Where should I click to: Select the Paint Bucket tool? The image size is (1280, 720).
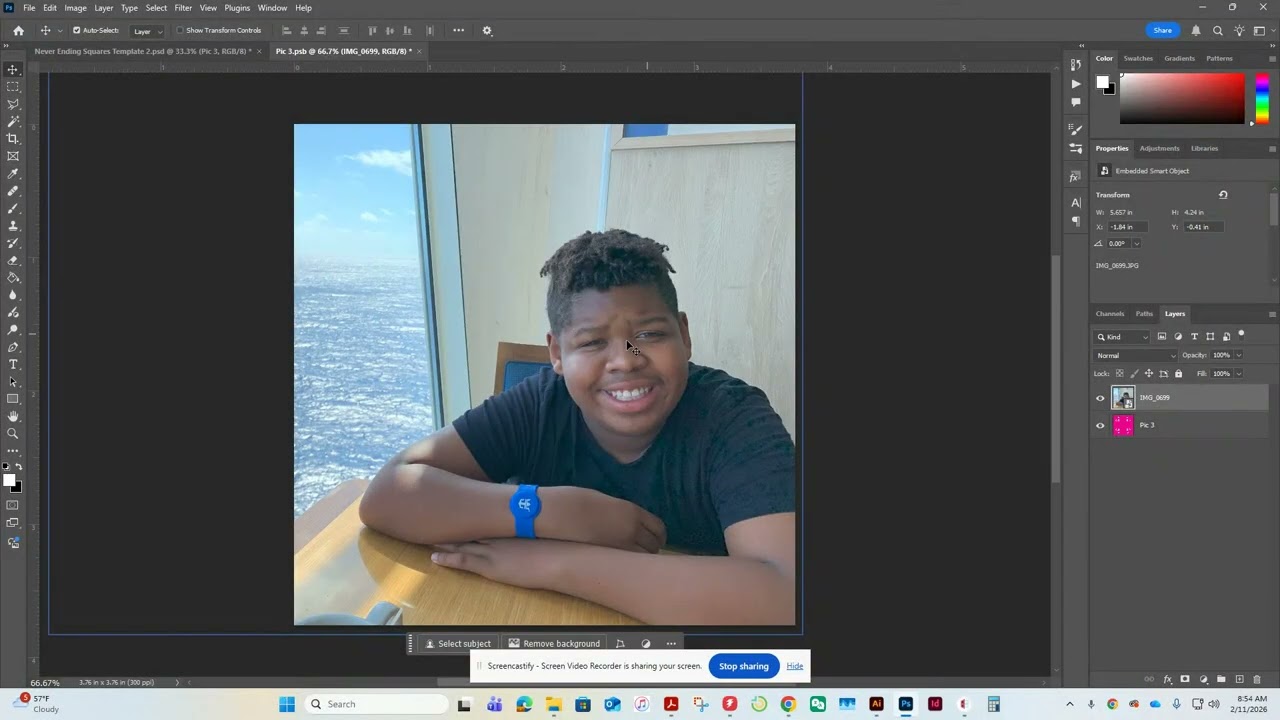point(13,278)
